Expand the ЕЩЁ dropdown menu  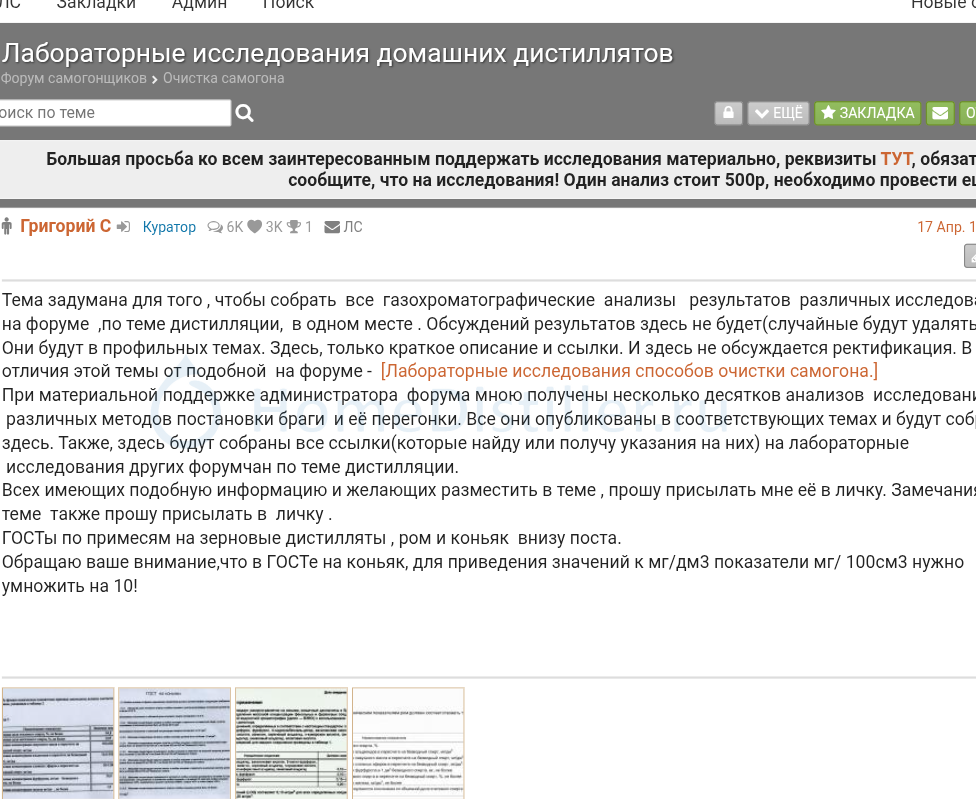(x=778, y=113)
